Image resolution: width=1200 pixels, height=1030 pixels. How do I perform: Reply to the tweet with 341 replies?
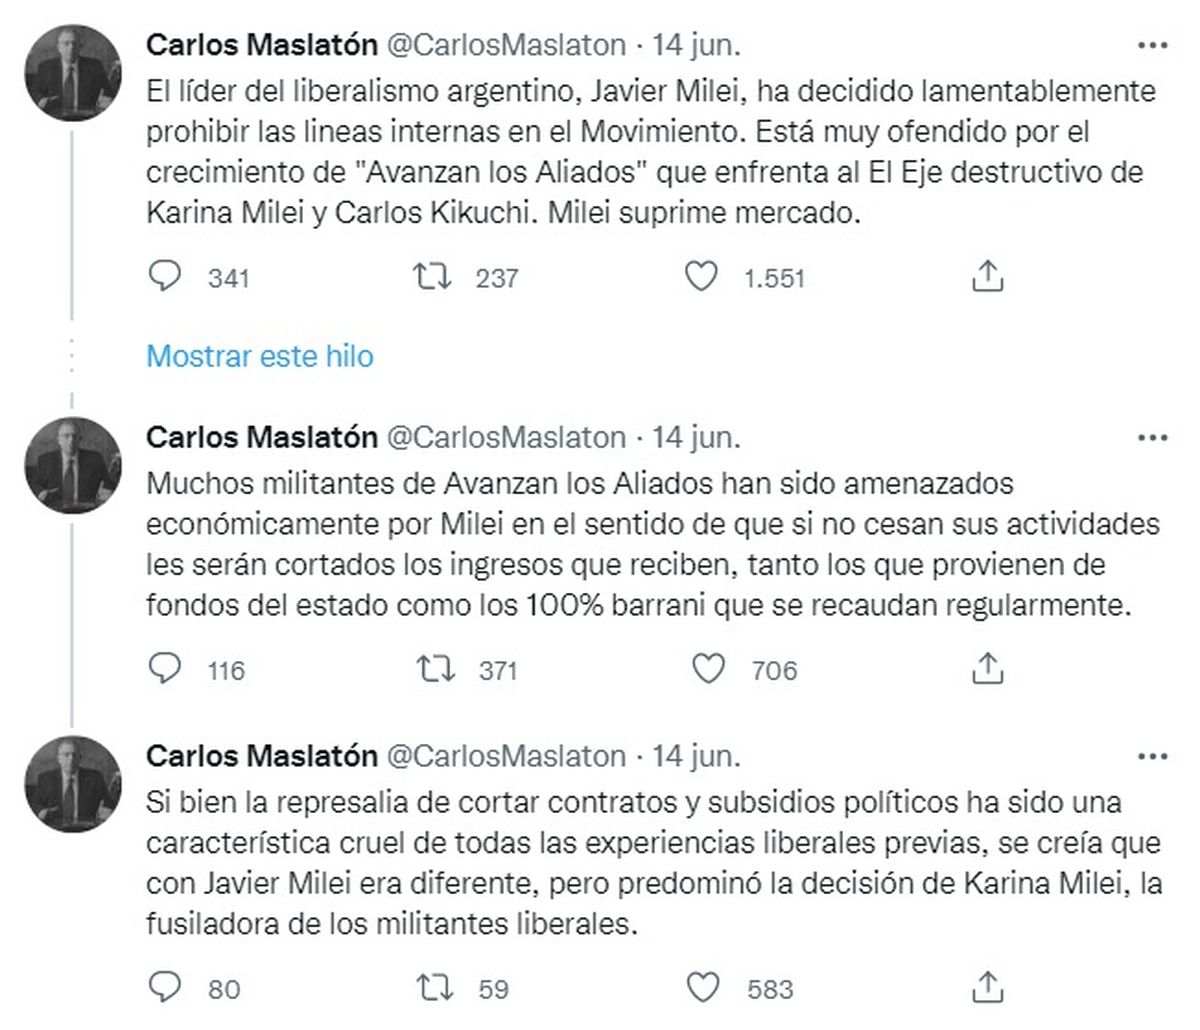pos(163,276)
